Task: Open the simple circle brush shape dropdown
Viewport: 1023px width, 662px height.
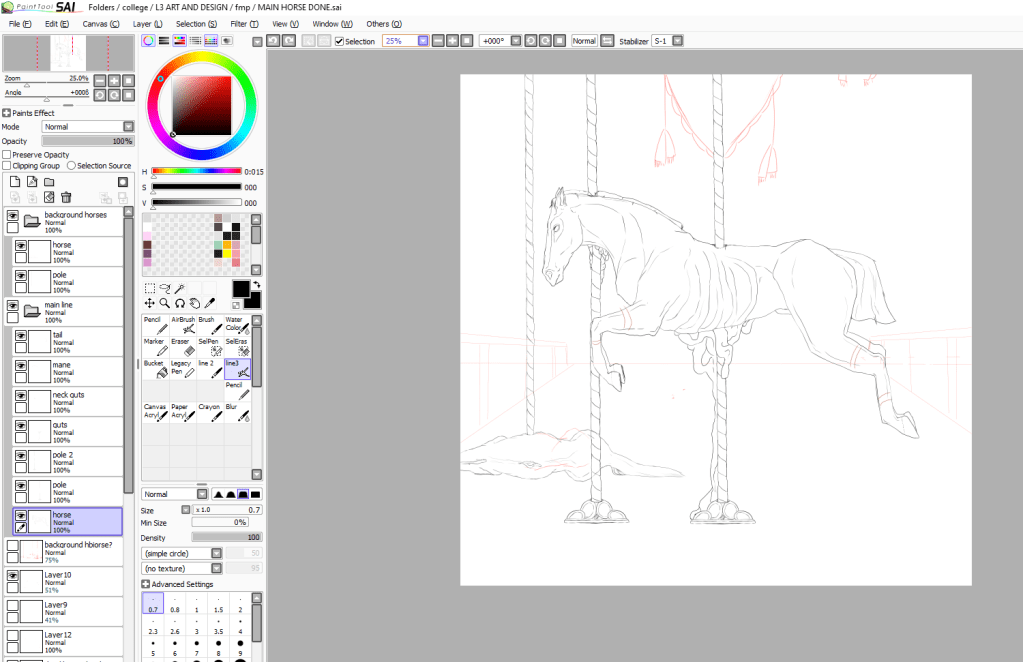Action: pos(182,553)
